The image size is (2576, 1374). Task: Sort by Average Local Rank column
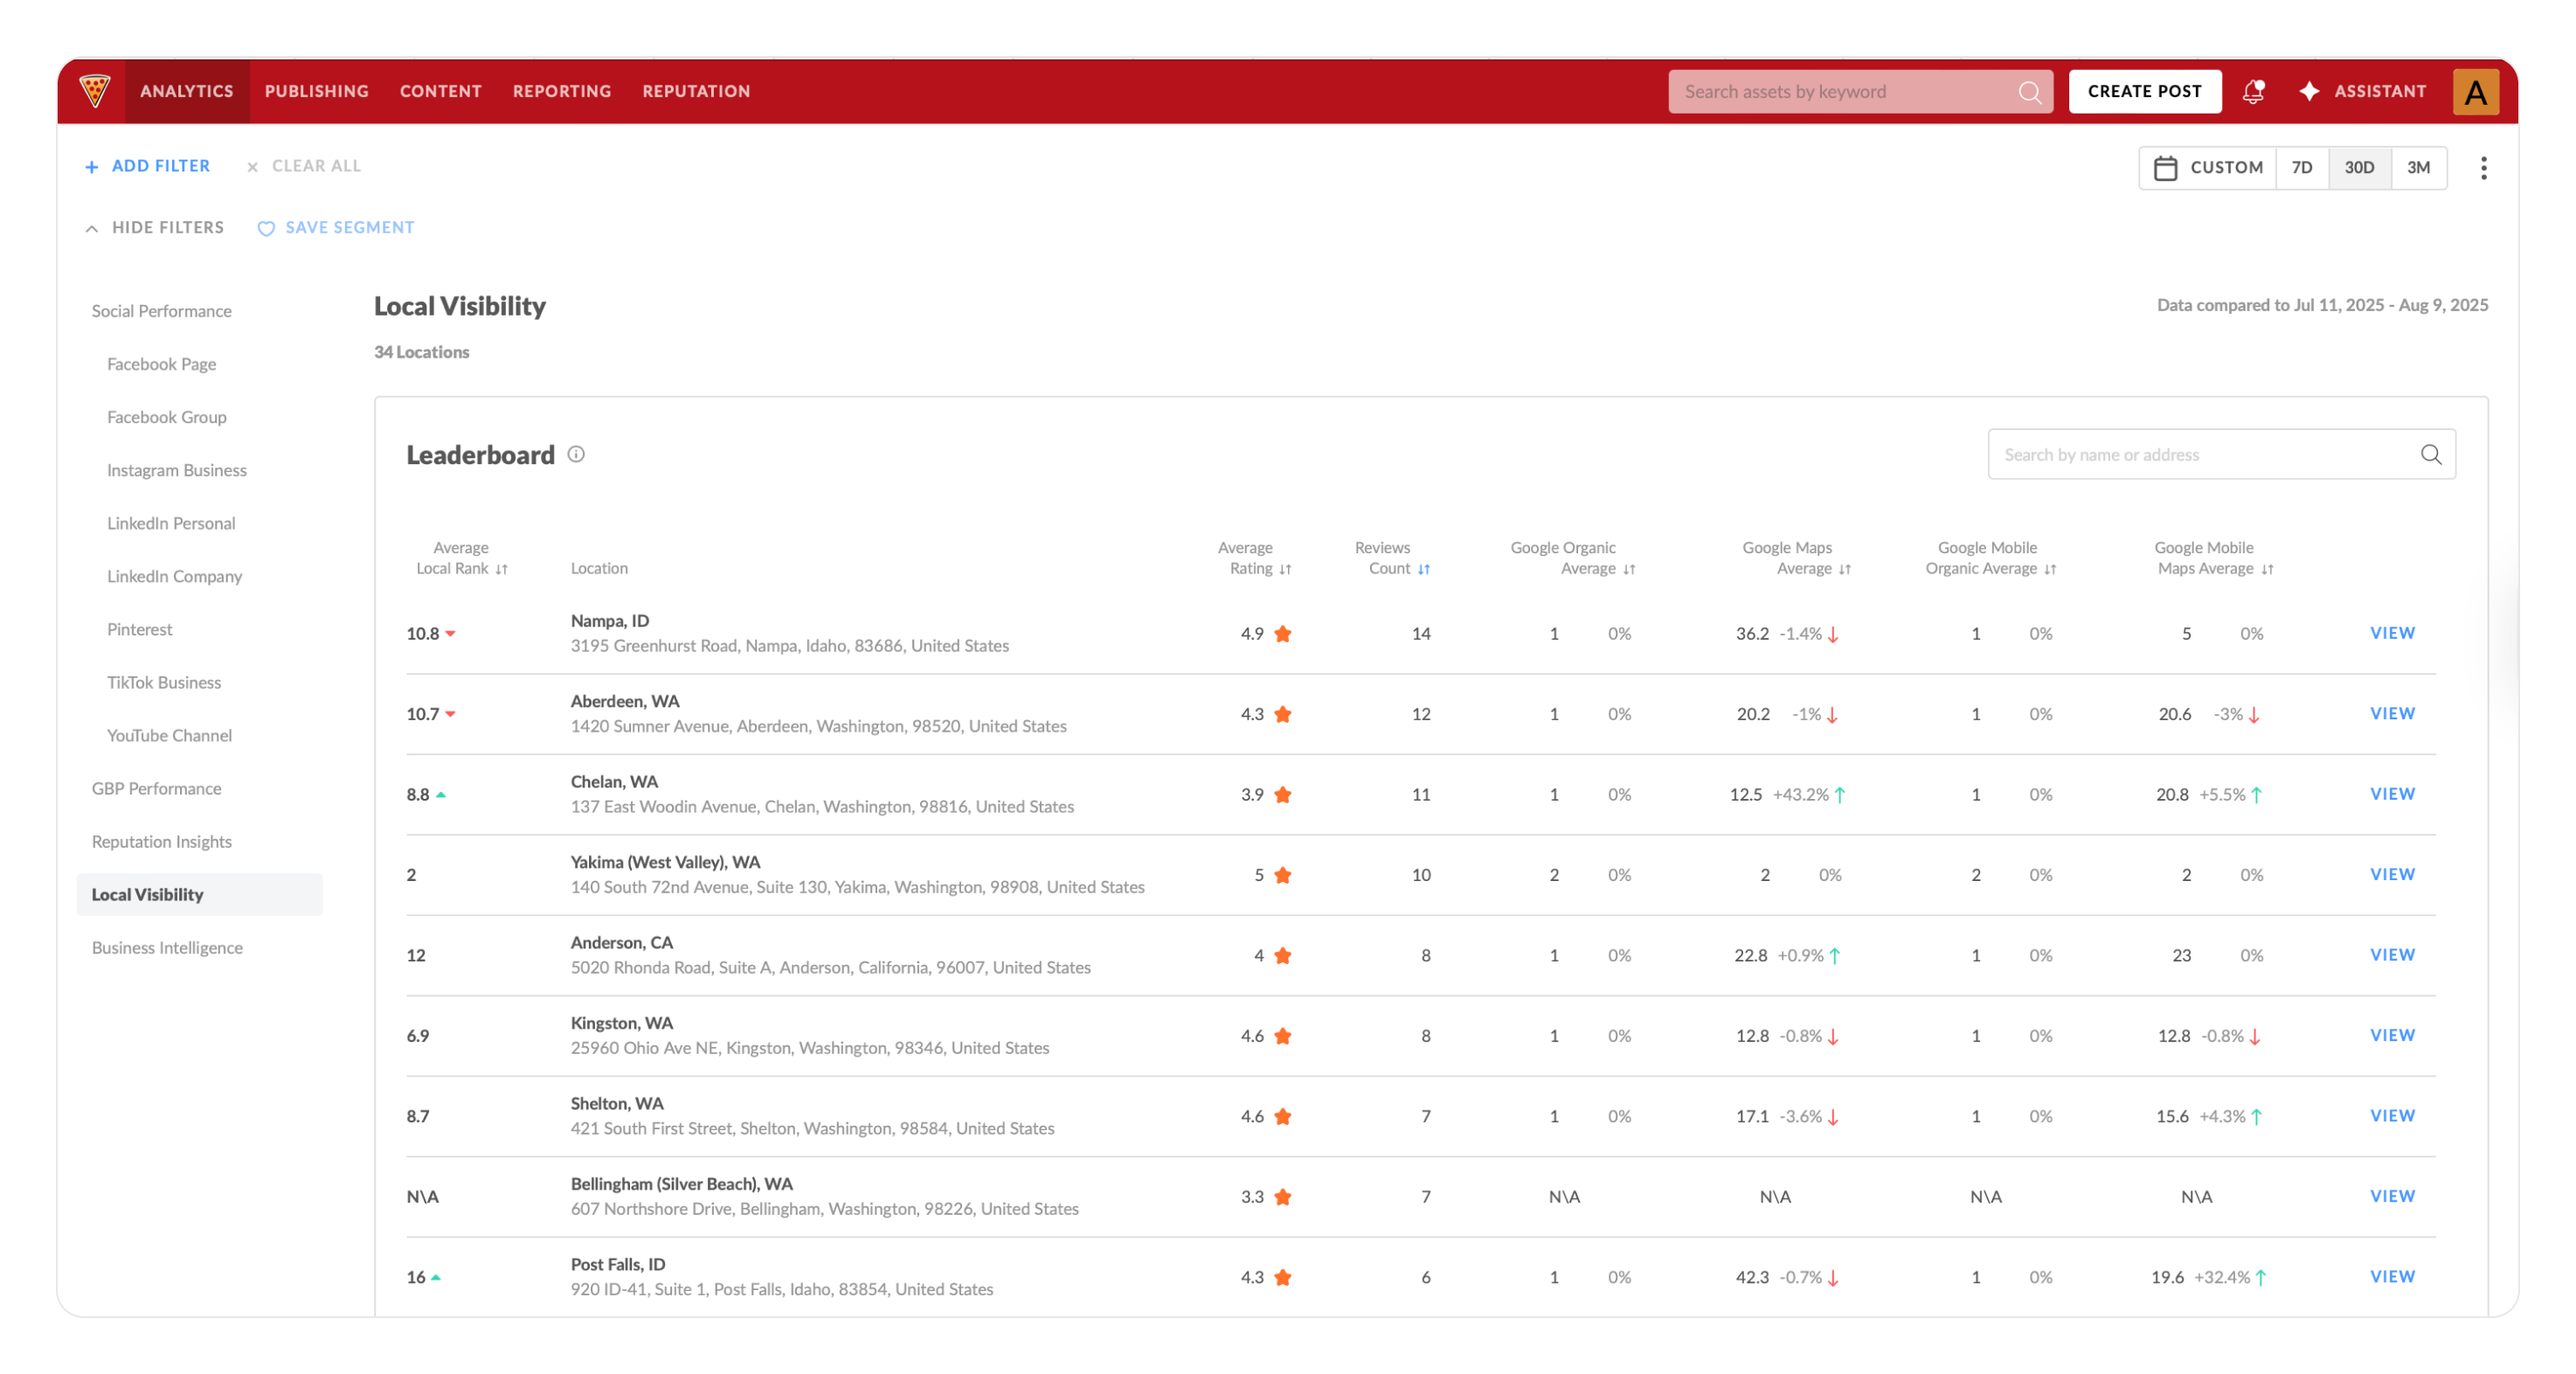[x=501, y=569]
